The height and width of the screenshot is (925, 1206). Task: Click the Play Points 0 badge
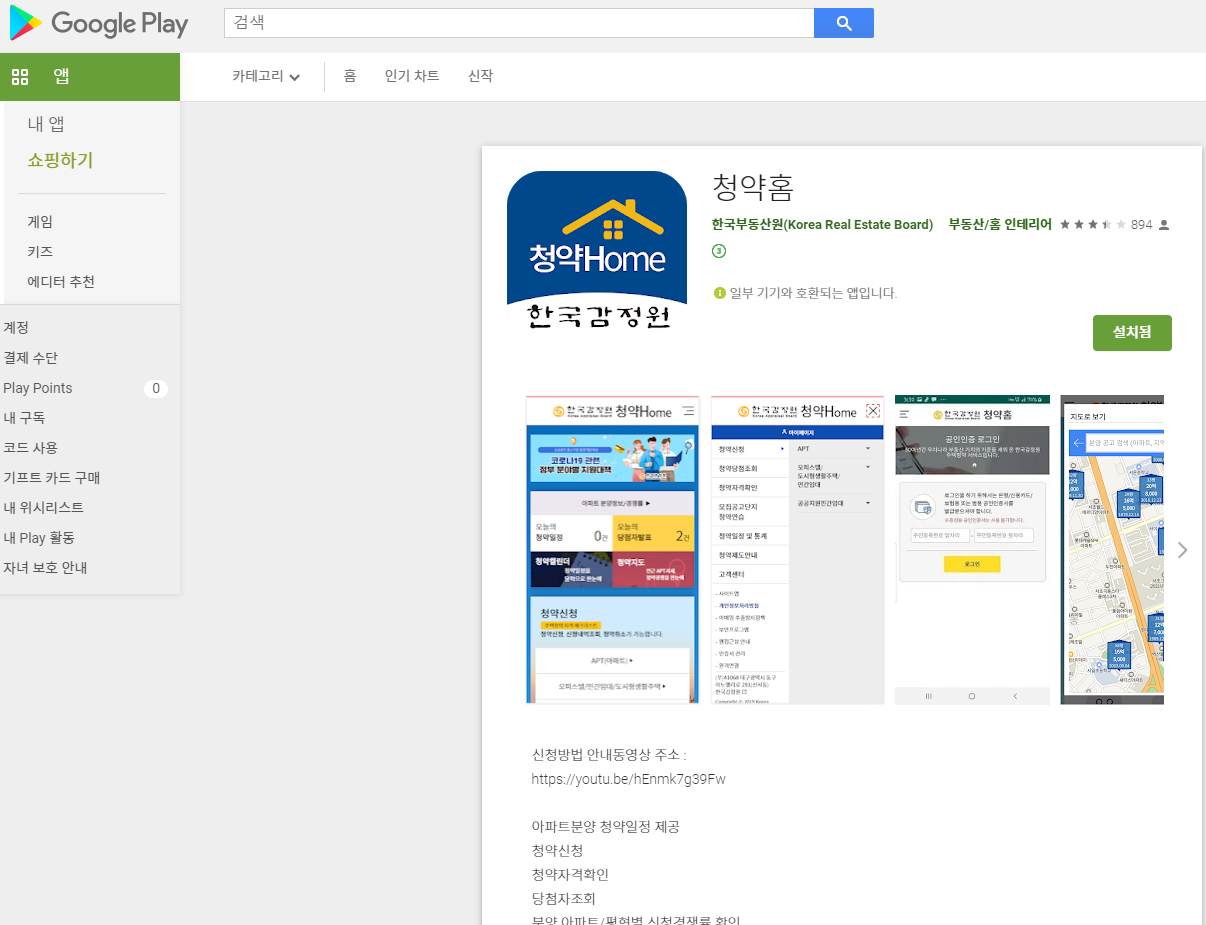click(x=155, y=388)
